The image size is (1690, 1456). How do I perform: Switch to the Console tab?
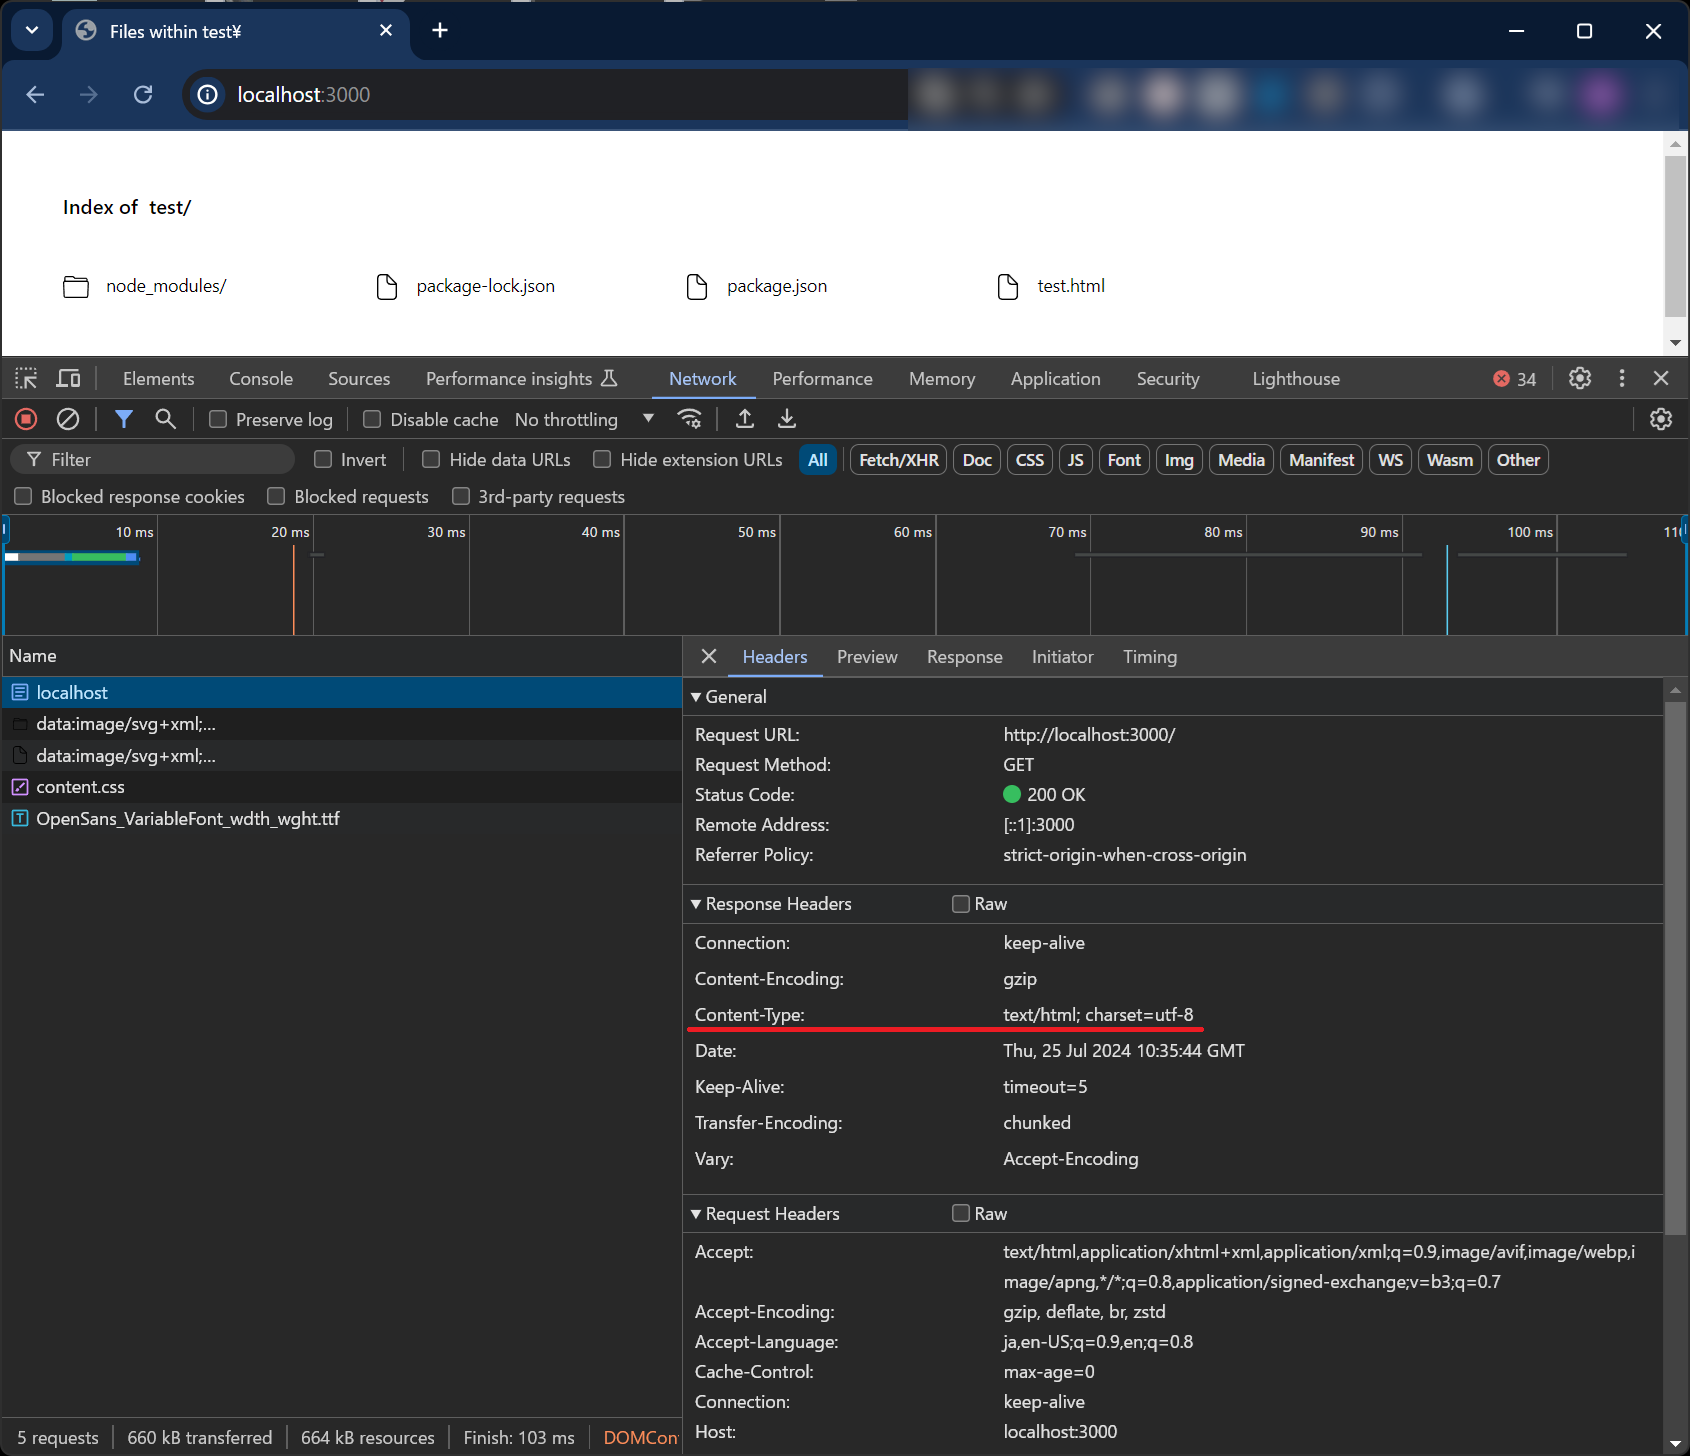261,379
